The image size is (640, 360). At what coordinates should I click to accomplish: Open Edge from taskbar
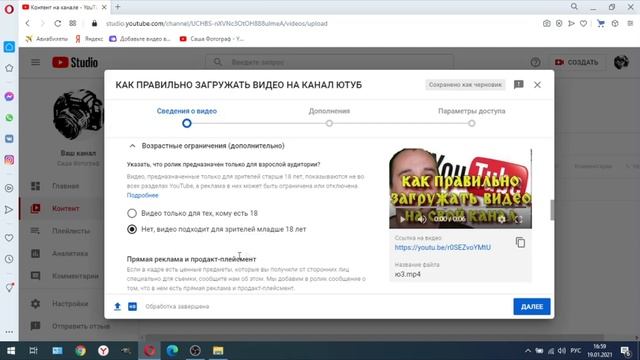point(172,350)
